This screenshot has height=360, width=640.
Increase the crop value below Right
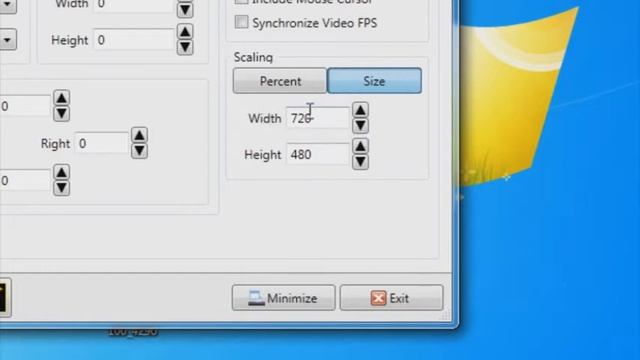pyautogui.click(x=61, y=172)
